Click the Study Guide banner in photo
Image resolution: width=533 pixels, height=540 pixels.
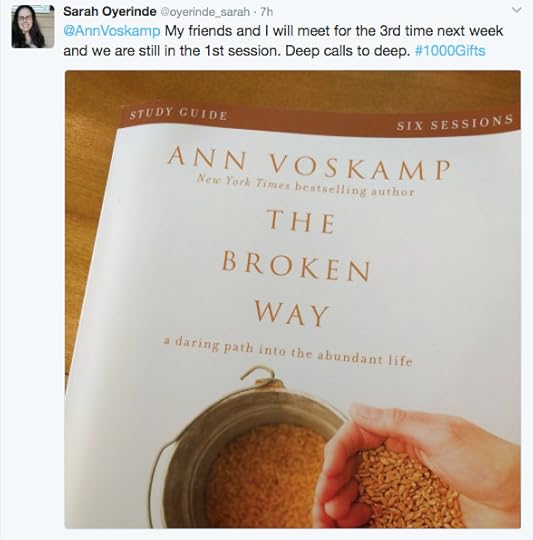[x=178, y=114]
